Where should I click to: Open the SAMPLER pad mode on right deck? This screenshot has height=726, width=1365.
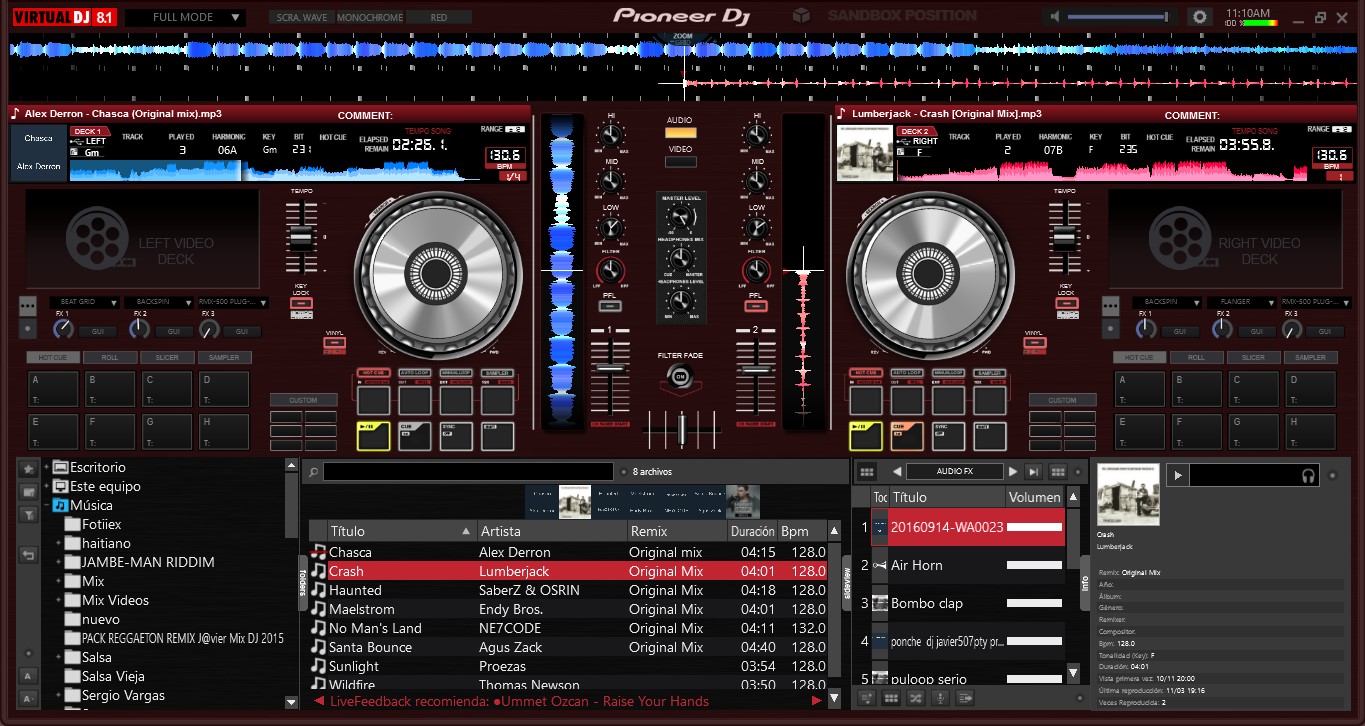1311,357
